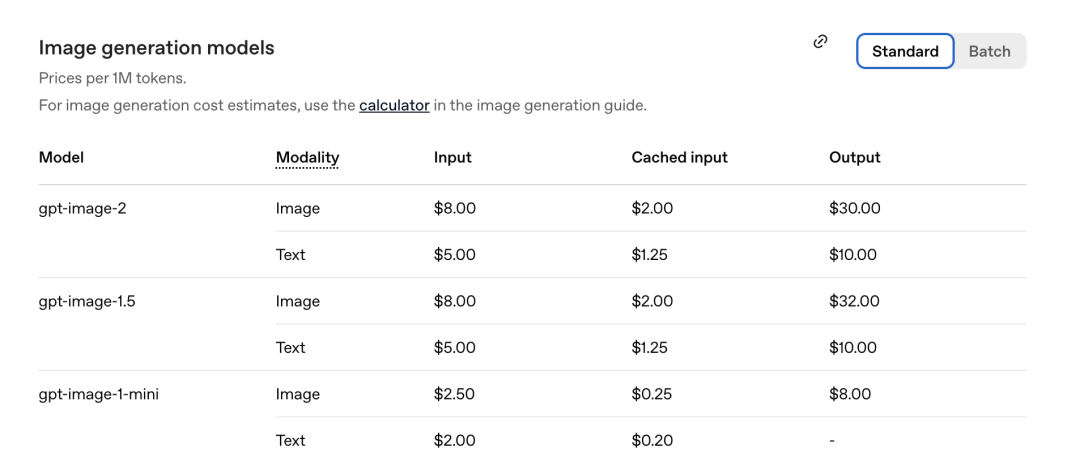Click the $2.00 text input price for gpt-image-1-mini
The height and width of the screenshot is (469, 1080).
454,440
